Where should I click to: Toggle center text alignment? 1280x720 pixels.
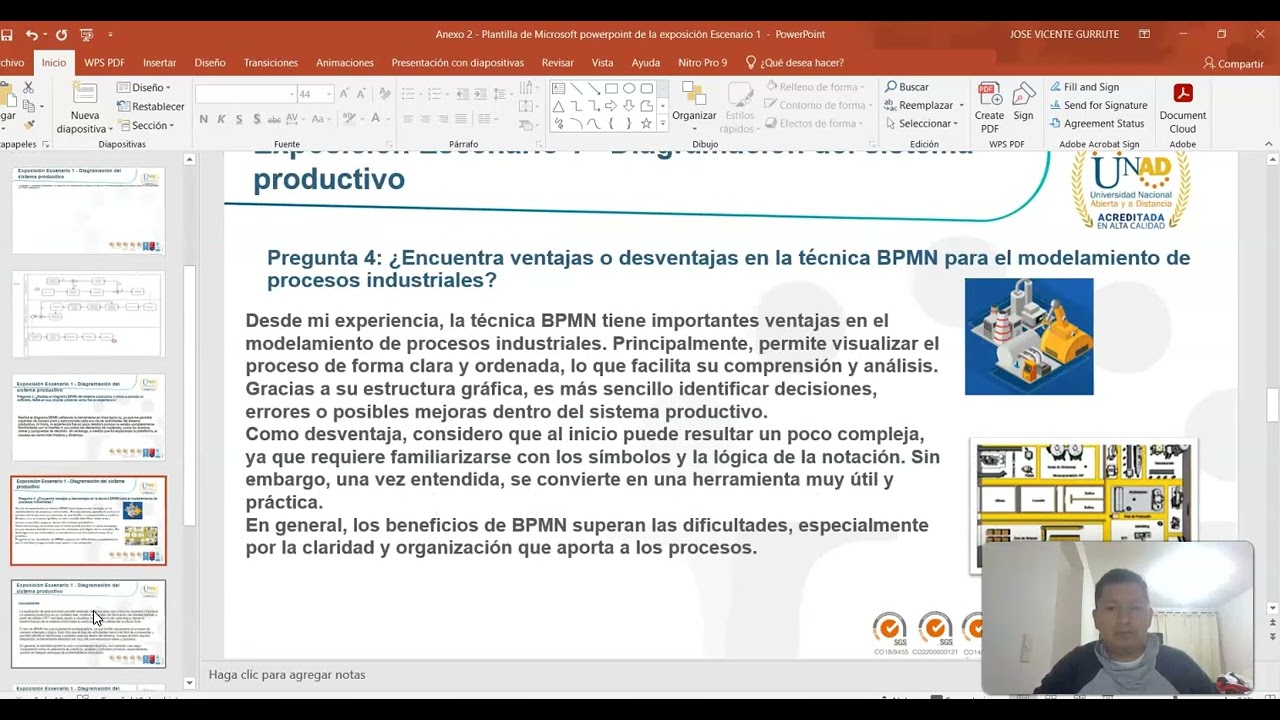425,119
